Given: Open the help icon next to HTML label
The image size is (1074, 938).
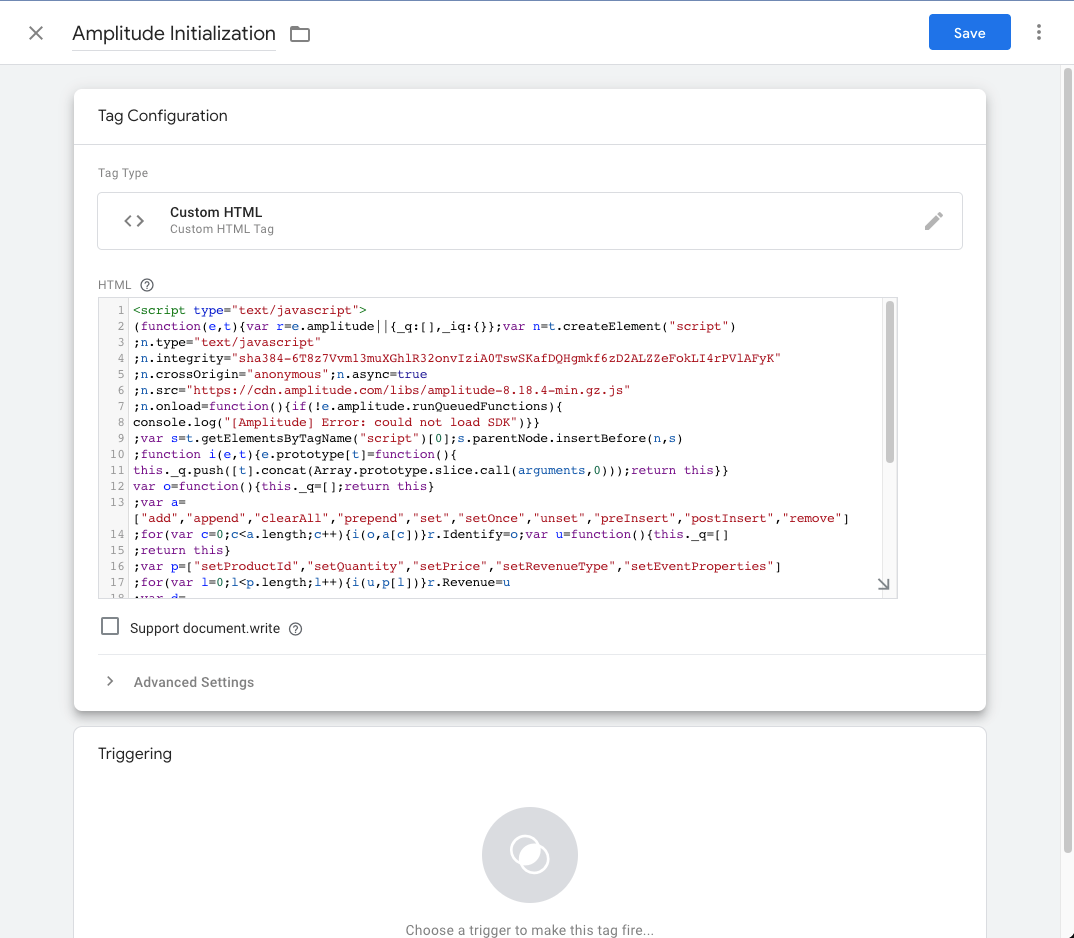Looking at the screenshot, I should point(147,285).
